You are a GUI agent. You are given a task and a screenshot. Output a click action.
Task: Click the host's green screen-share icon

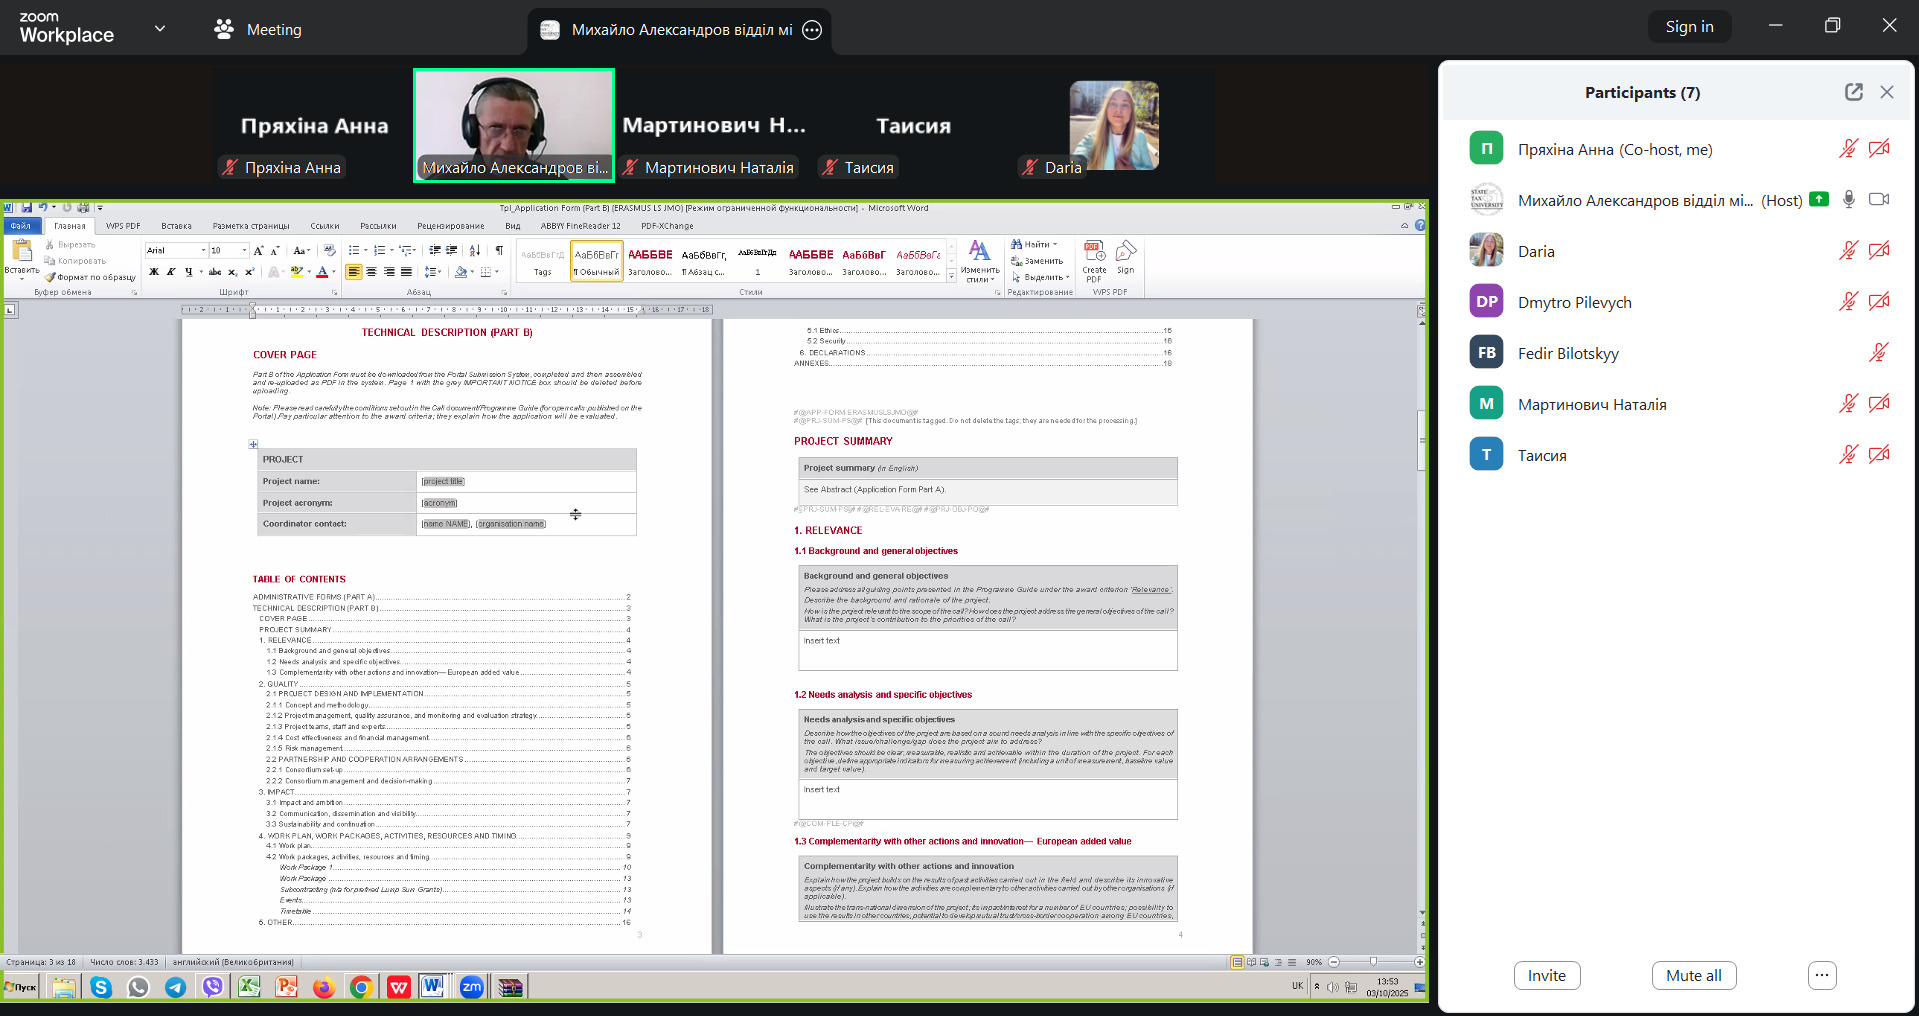tap(1819, 199)
